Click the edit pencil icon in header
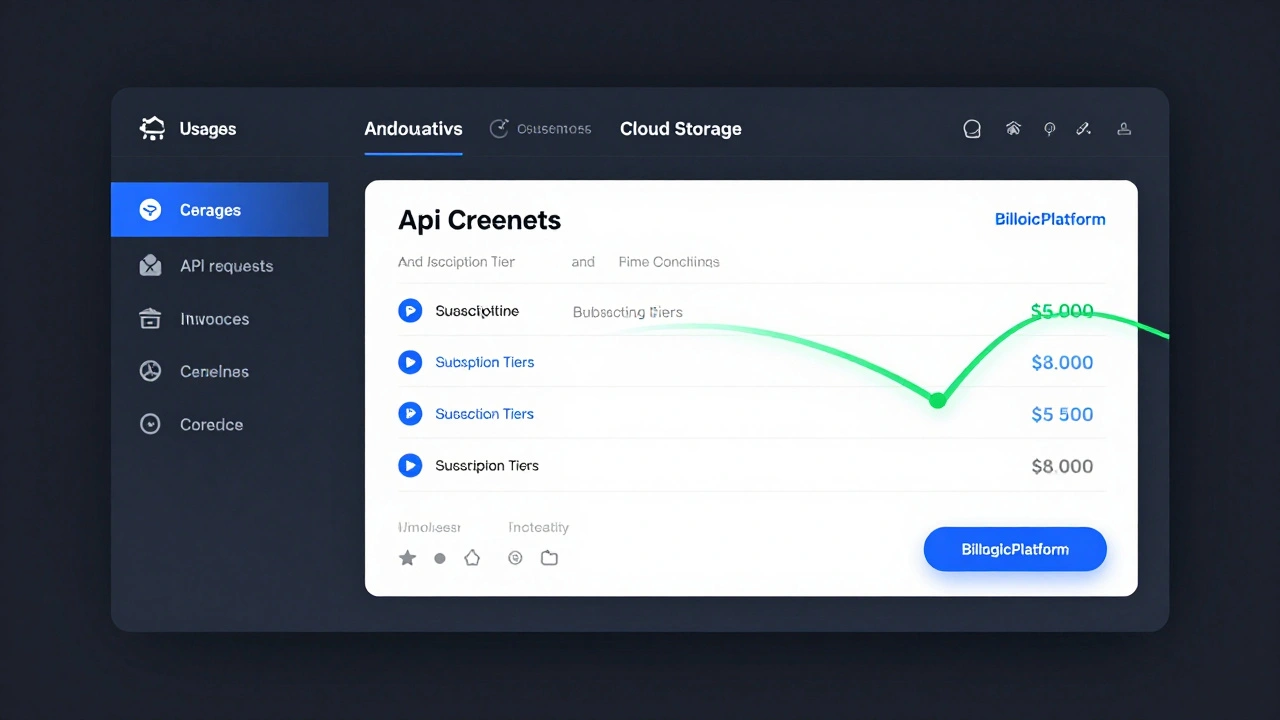Image resolution: width=1280 pixels, height=720 pixels. (1082, 129)
